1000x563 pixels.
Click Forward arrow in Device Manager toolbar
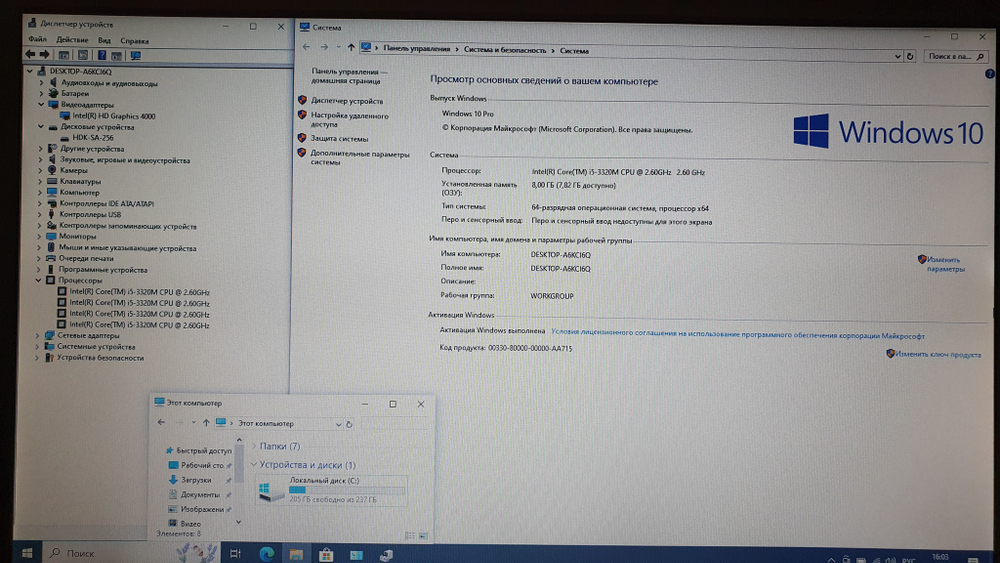tap(44, 55)
